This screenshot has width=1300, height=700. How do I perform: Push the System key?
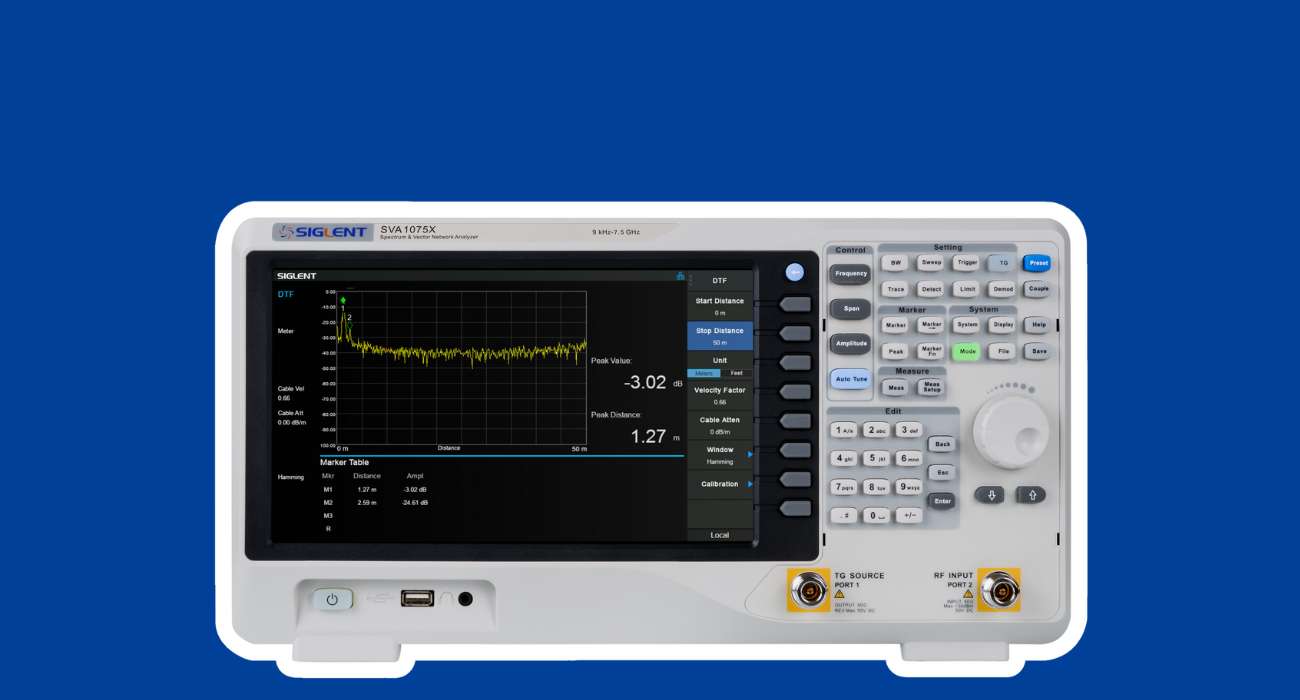click(x=966, y=325)
